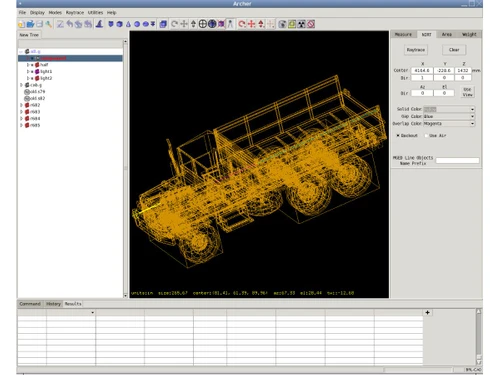Click the Center X input field
This screenshot has height=375, width=500.
pyautogui.click(x=422, y=71)
